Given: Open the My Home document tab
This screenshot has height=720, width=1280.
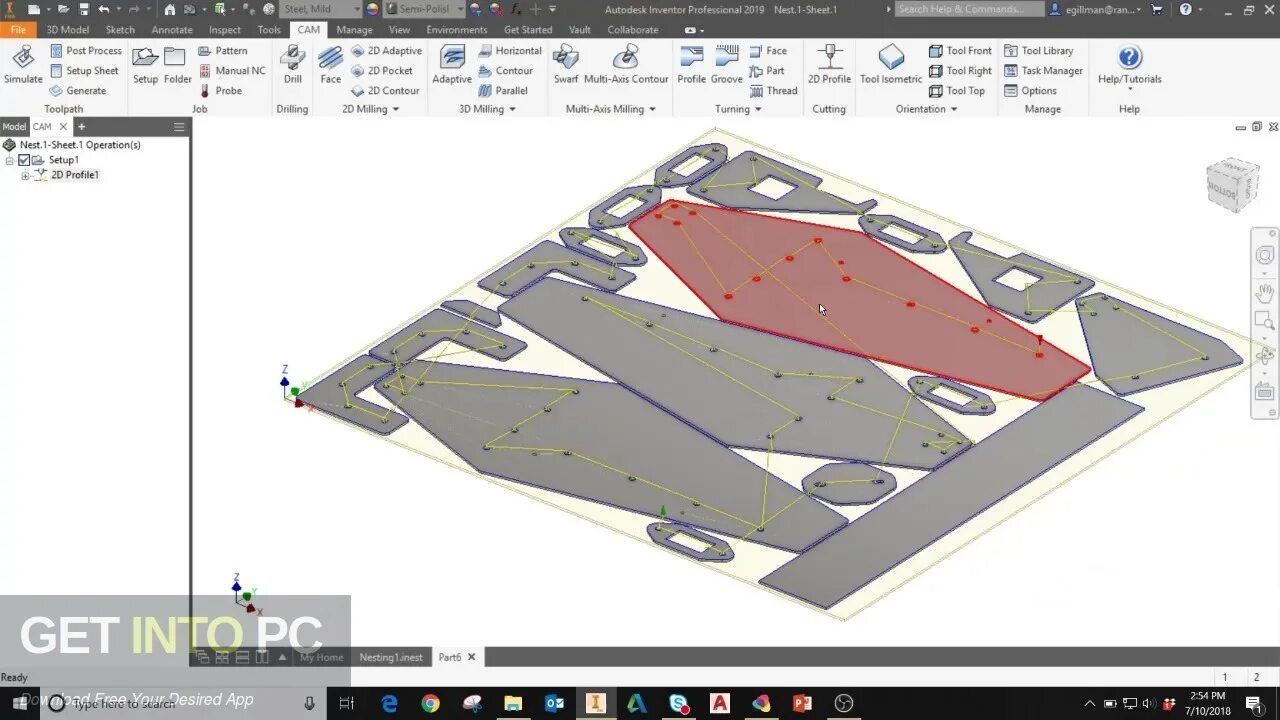Looking at the screenshot, I should point(321,657).
